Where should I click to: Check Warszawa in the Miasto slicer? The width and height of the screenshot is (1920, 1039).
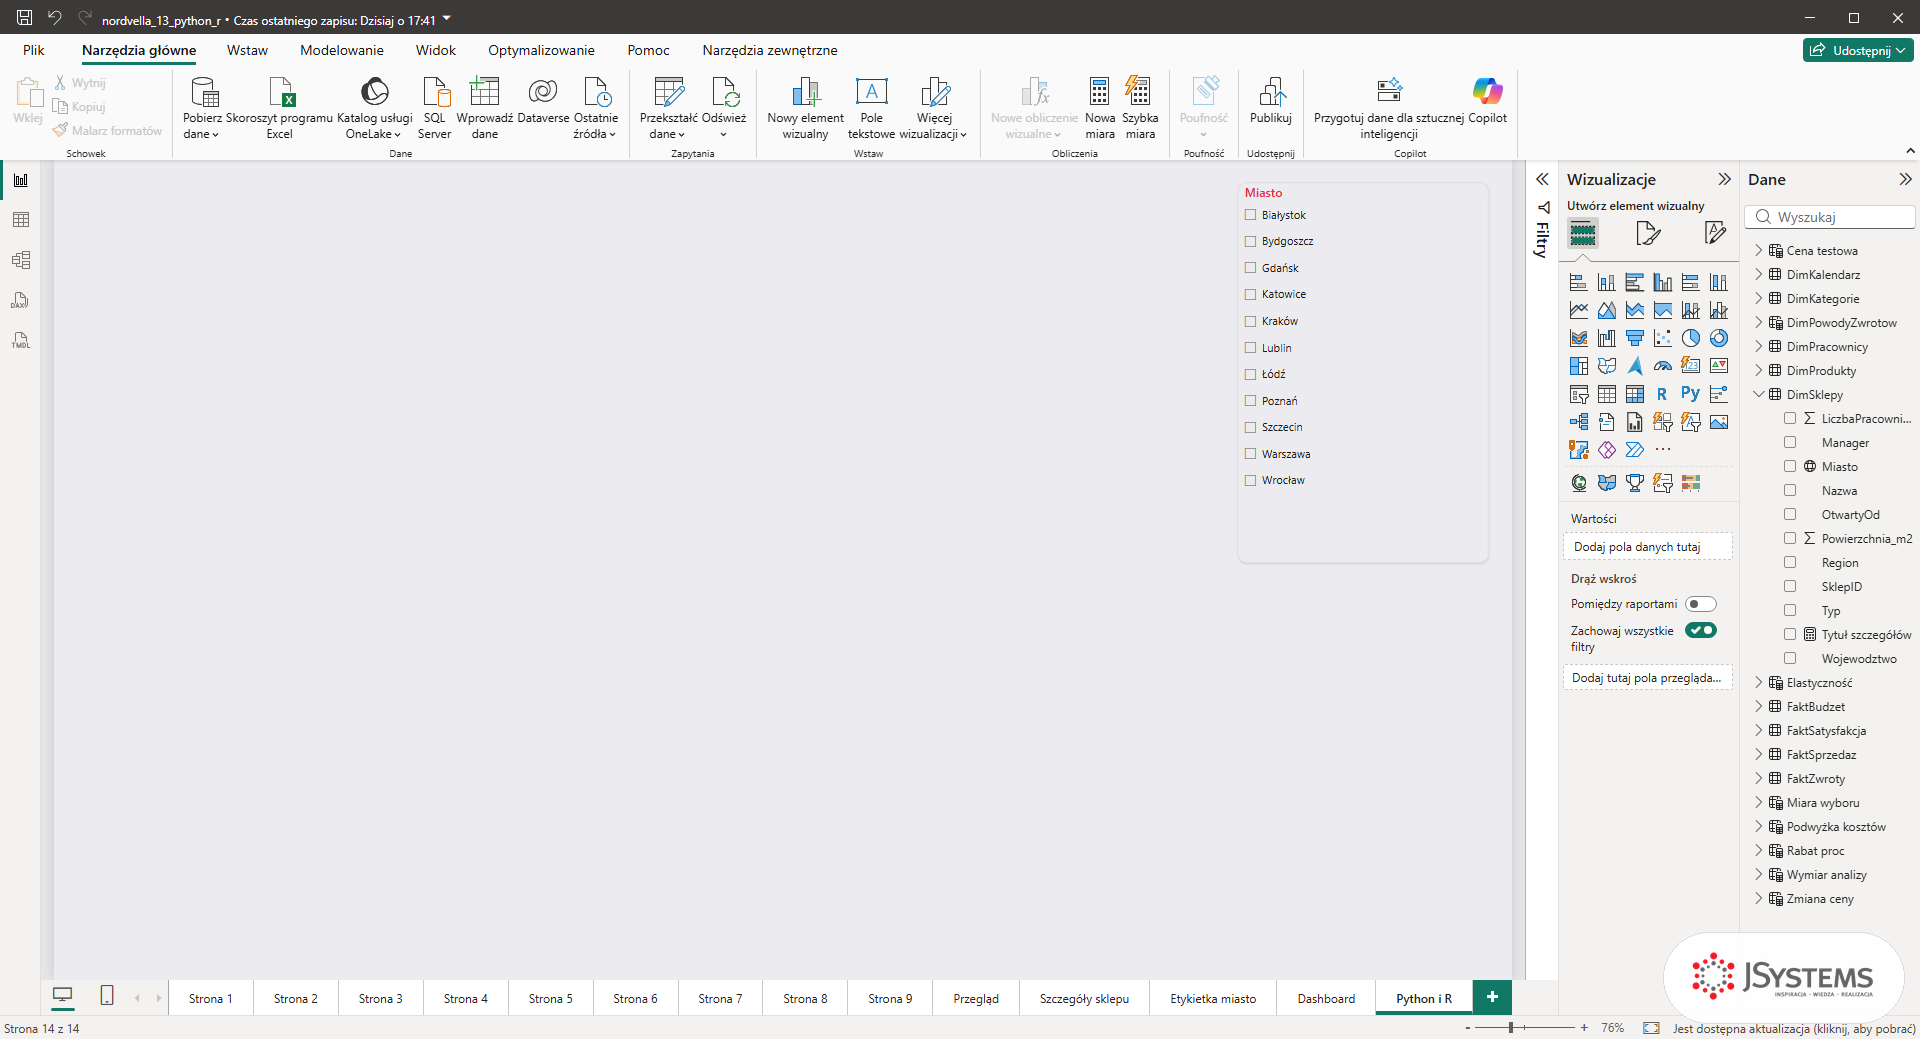[1250, 454]
